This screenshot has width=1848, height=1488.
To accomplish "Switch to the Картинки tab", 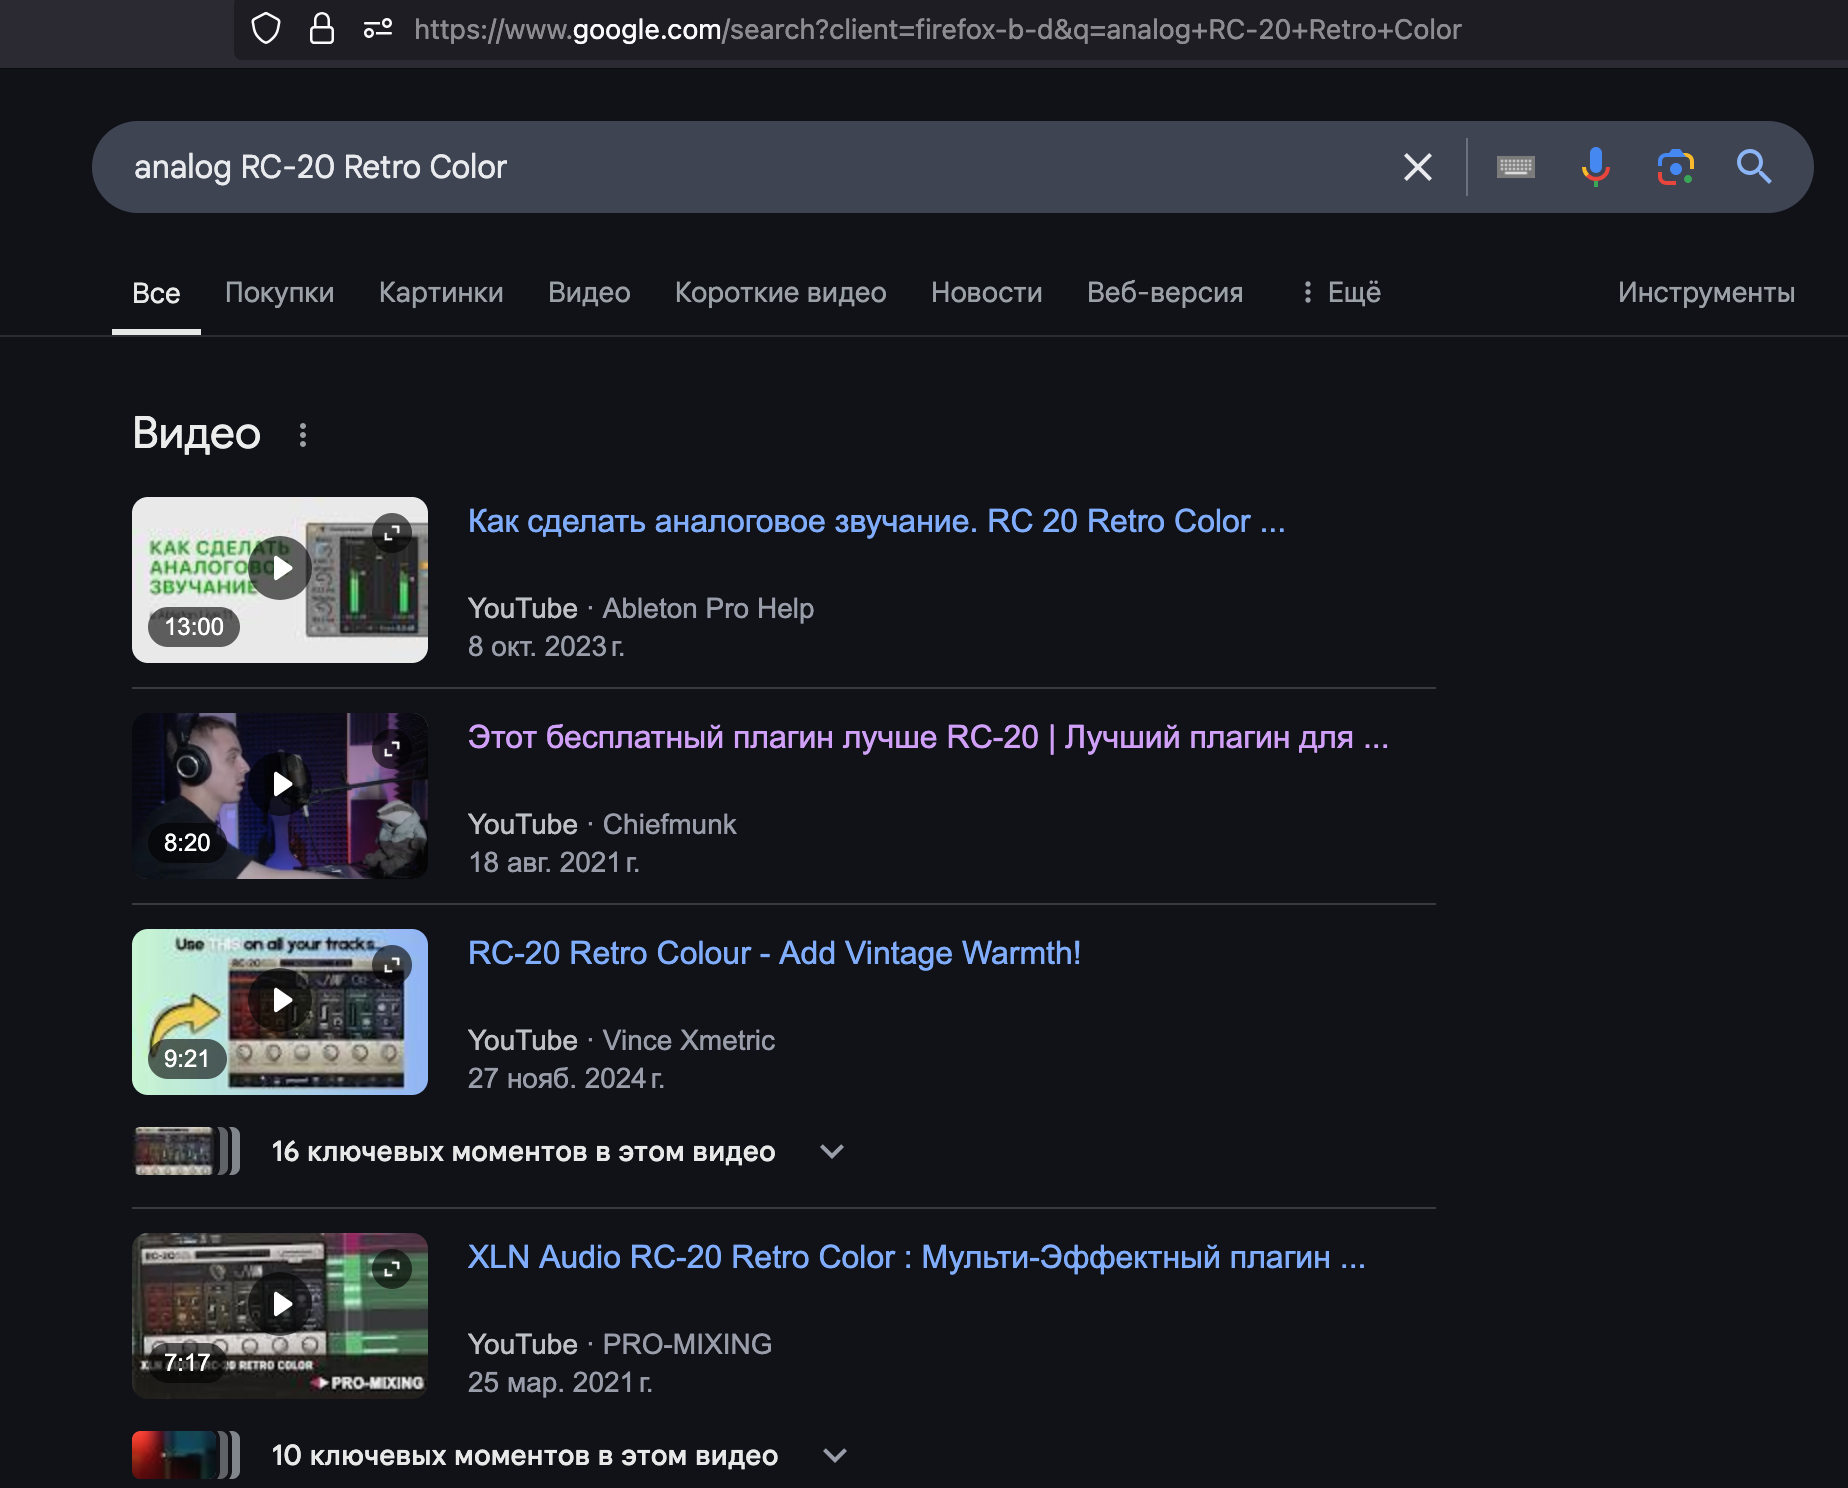I will click(x=441, y=292).
